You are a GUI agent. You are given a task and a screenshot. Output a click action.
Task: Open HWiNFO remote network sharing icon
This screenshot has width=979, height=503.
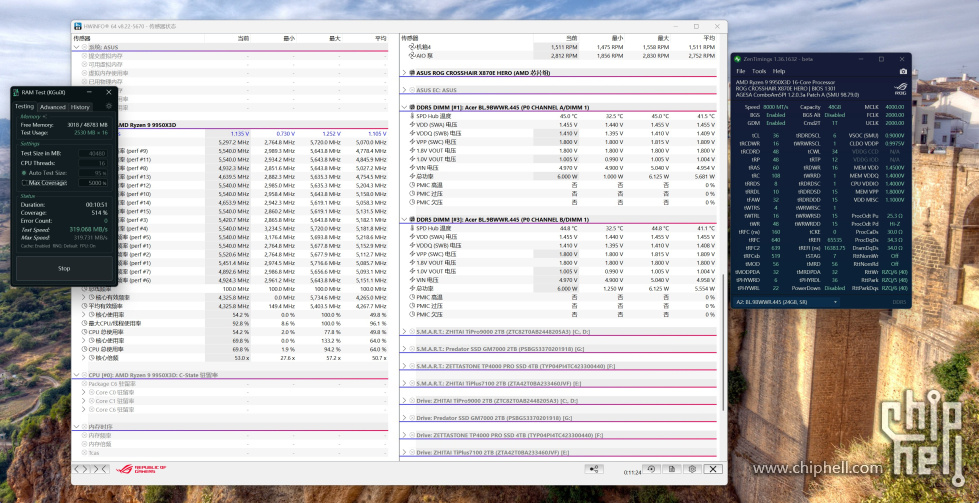pos(594,469)
